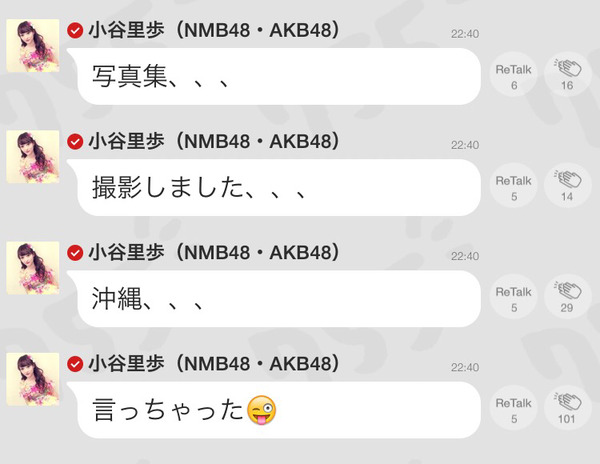Click the clap icon showing 101 claps
Viewport: 600px width, 464px height.
[x=567, y=408]
